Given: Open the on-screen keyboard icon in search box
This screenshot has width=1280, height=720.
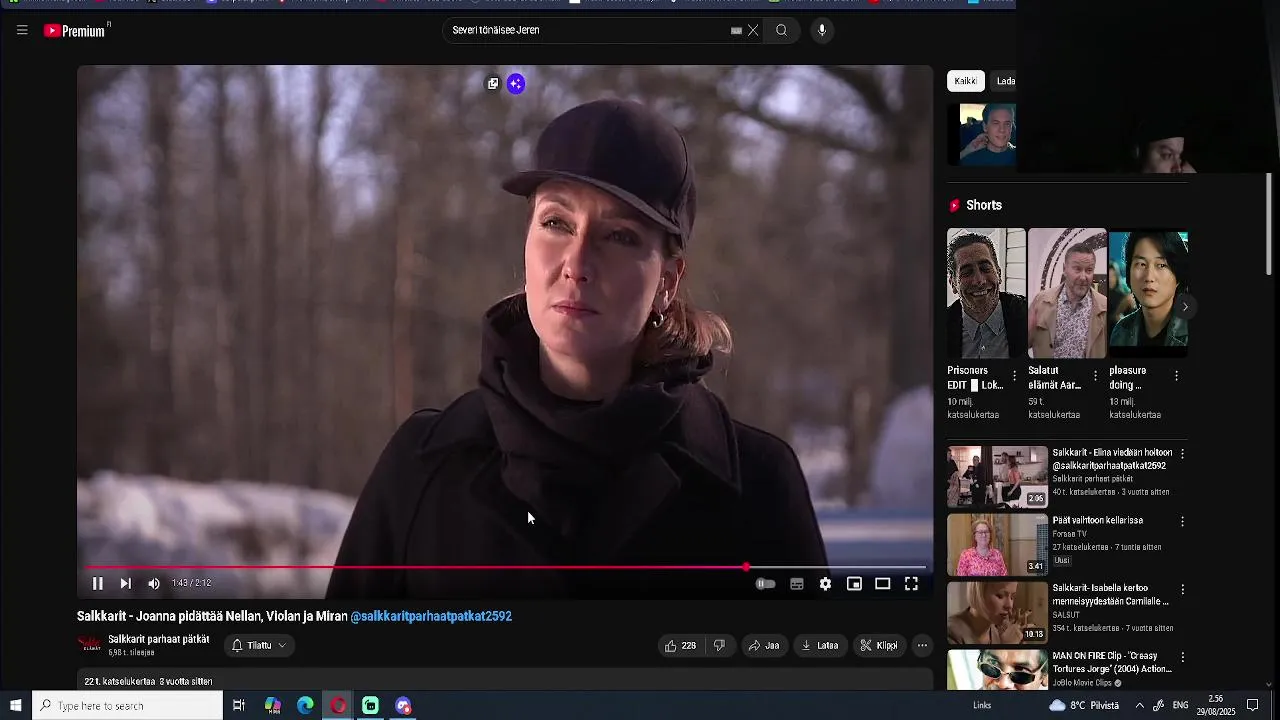Looking at the screenshot, I should [736, 30].
